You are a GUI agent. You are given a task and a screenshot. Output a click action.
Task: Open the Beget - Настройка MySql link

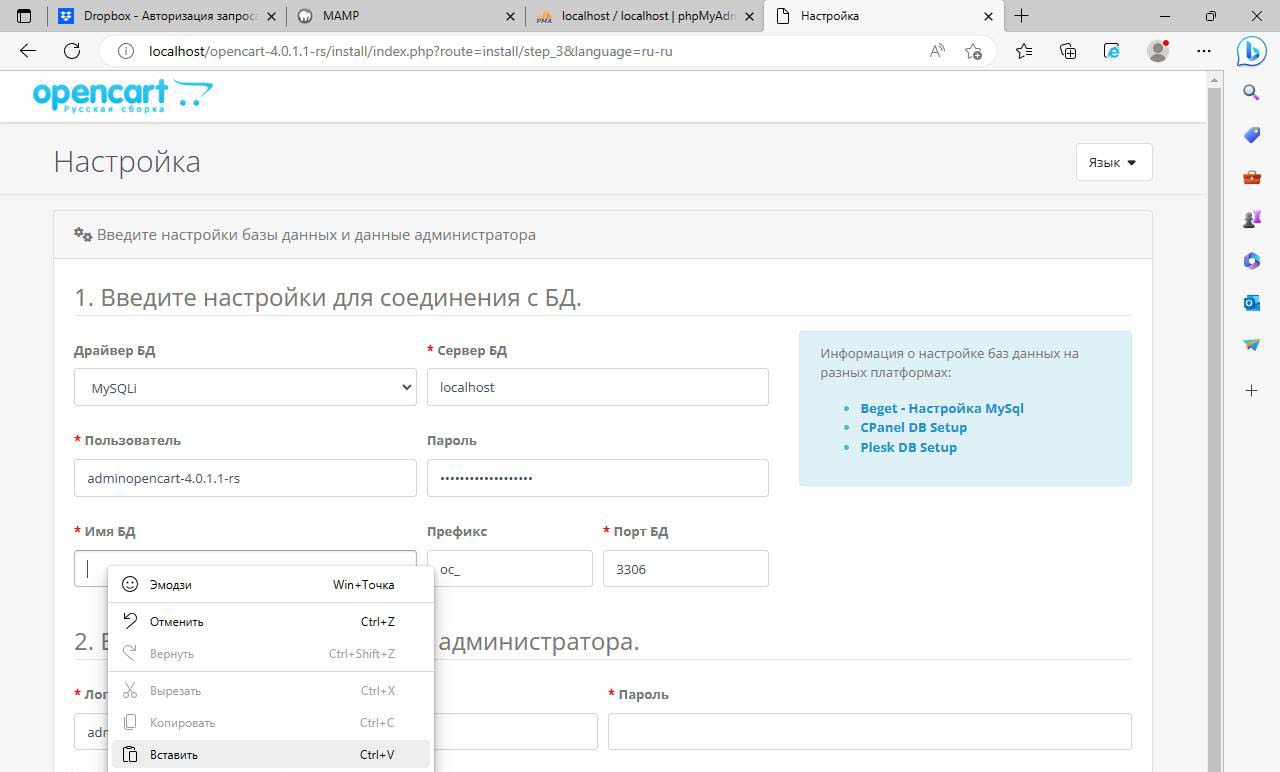(941, 408)
